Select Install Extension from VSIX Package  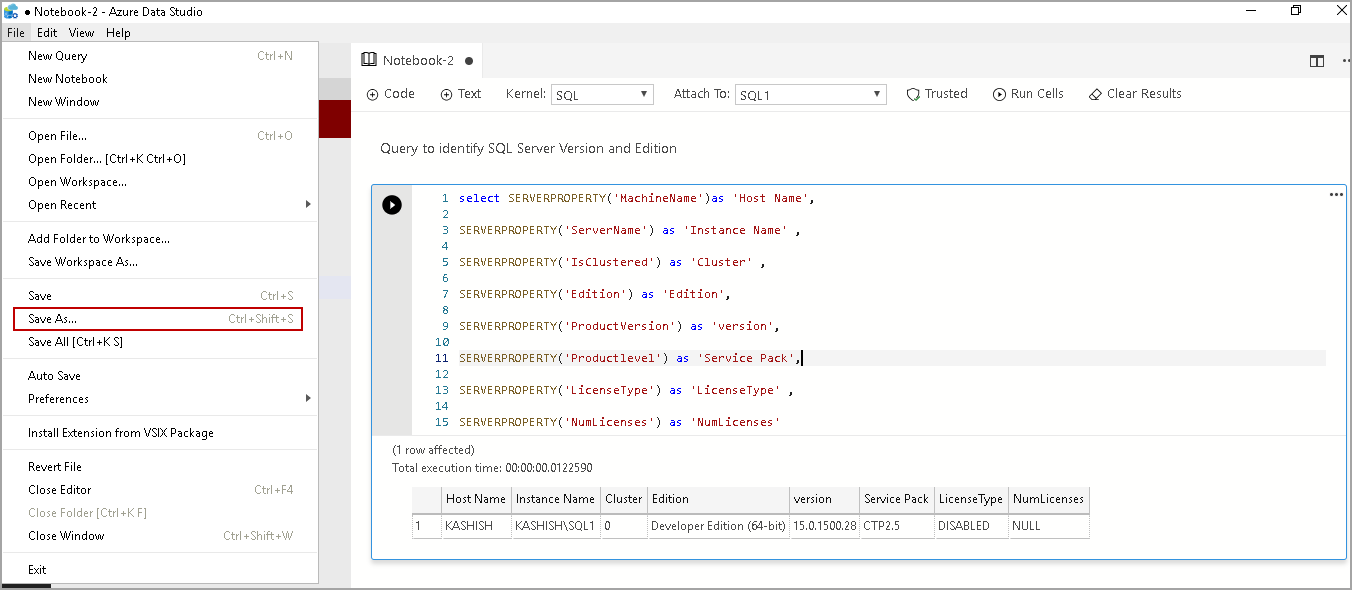tap(120, 433)
